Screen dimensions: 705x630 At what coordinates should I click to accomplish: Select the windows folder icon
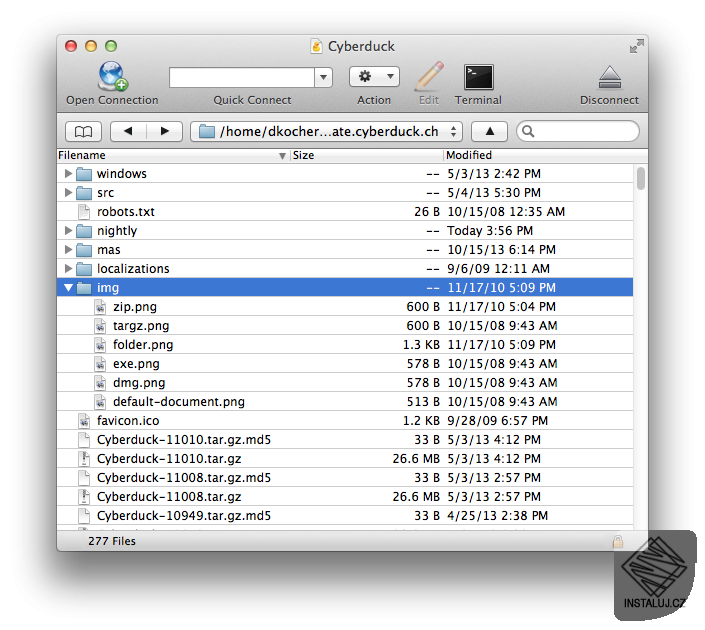coord(84,174)
